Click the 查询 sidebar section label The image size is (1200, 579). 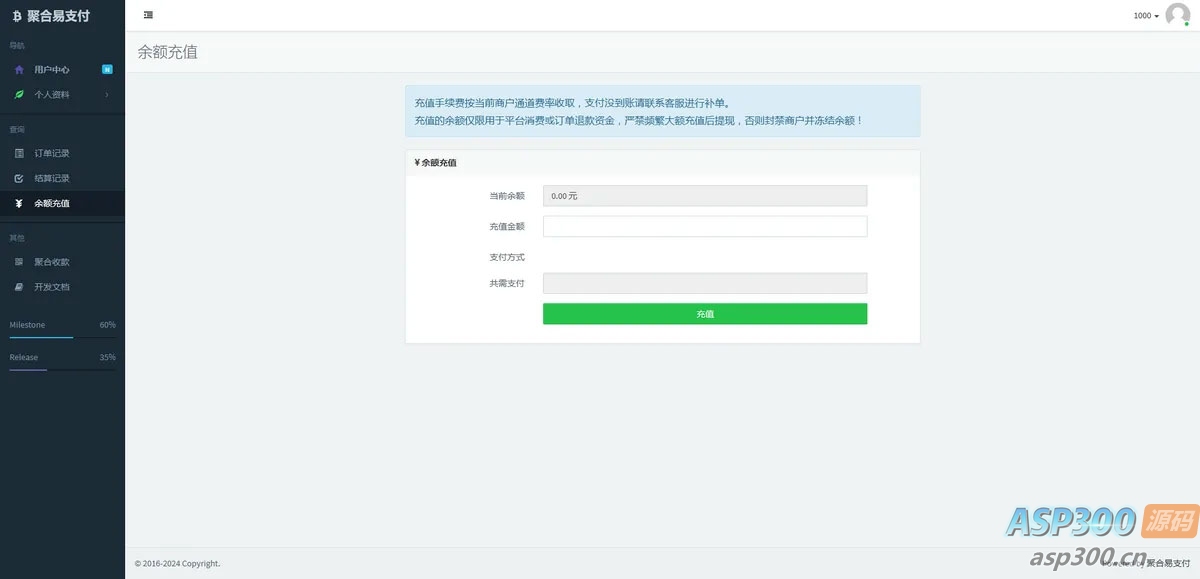[x=17, y=129]
